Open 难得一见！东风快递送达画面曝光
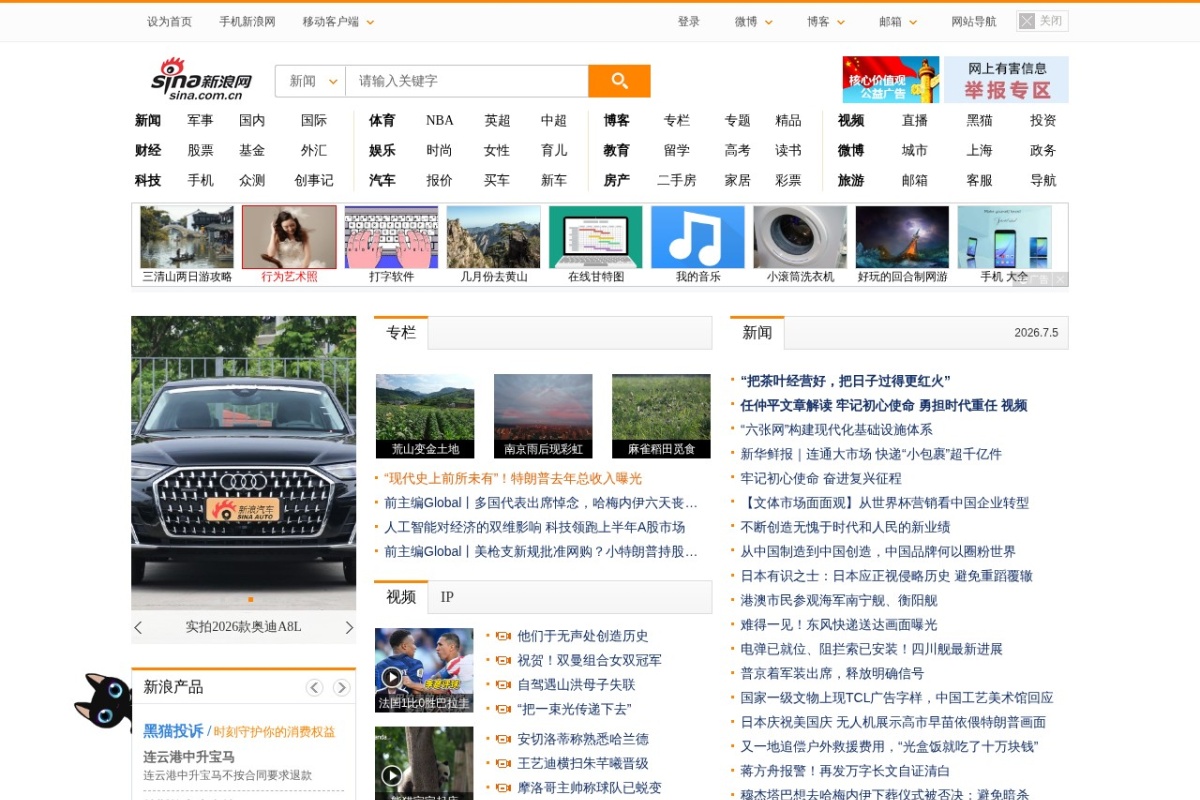This screenshot has width=1200, height=800. [x=838, y=625]
